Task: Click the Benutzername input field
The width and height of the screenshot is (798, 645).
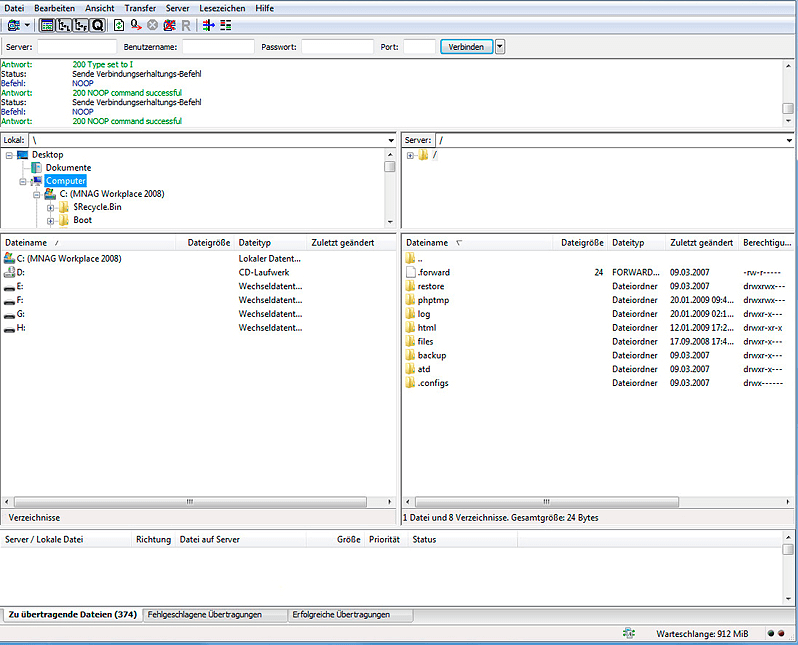Action: click(218, 47)
